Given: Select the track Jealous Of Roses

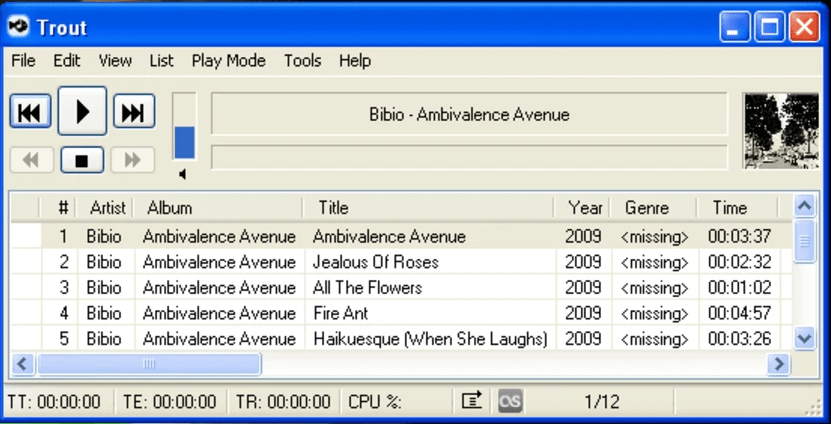Looking at the screenshot, I should click(x=376, y=262).
